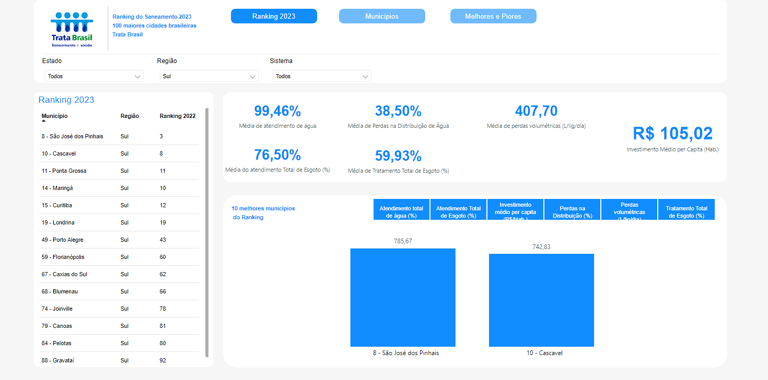The image size is (768, 380).
Task: Open the Melhores e Piores tab
Action: (x=493, y=16)
